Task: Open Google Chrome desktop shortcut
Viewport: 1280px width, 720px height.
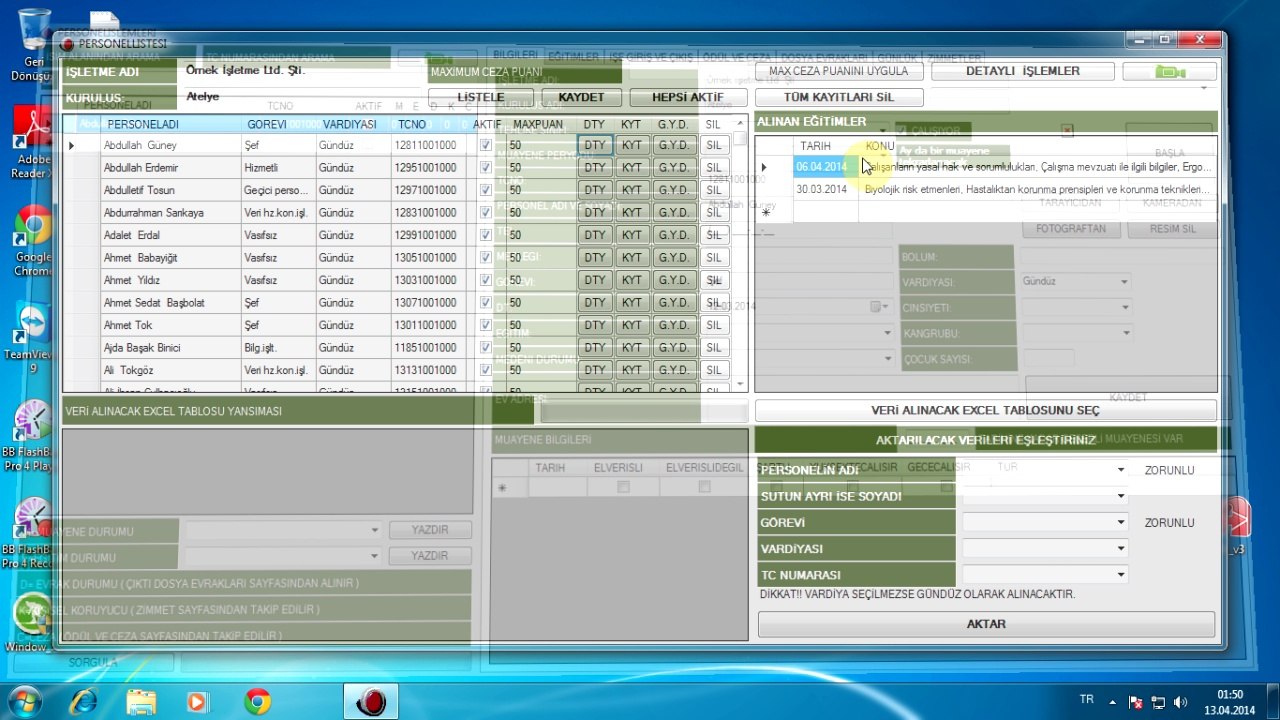Action: 33,240
